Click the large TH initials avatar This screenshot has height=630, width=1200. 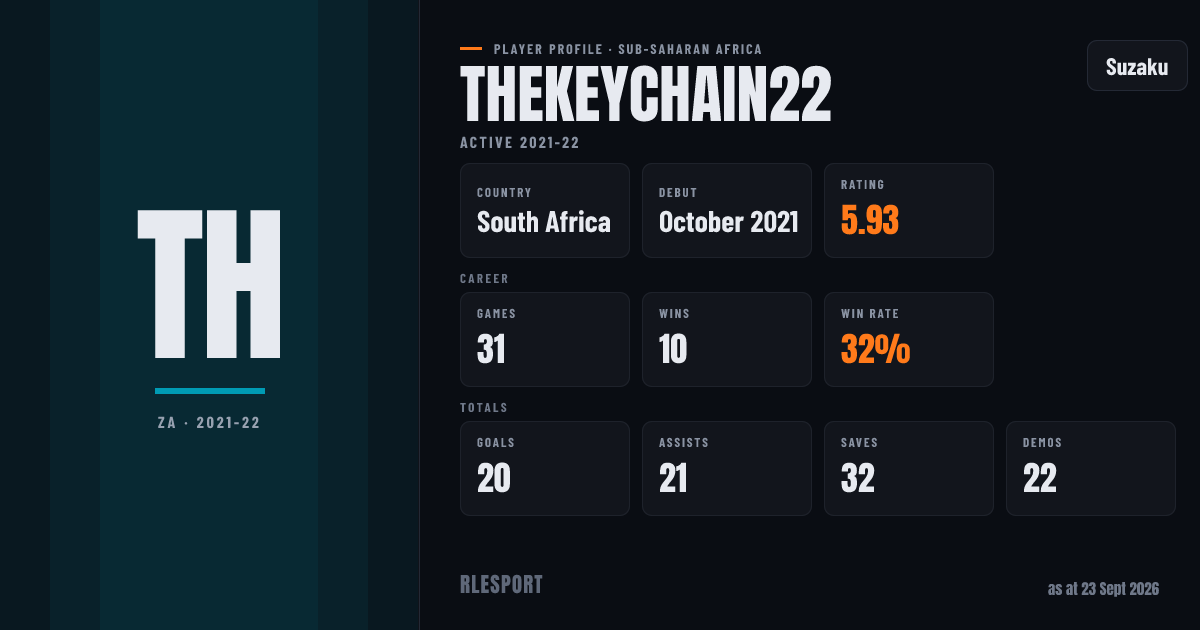tap(209, 284)
